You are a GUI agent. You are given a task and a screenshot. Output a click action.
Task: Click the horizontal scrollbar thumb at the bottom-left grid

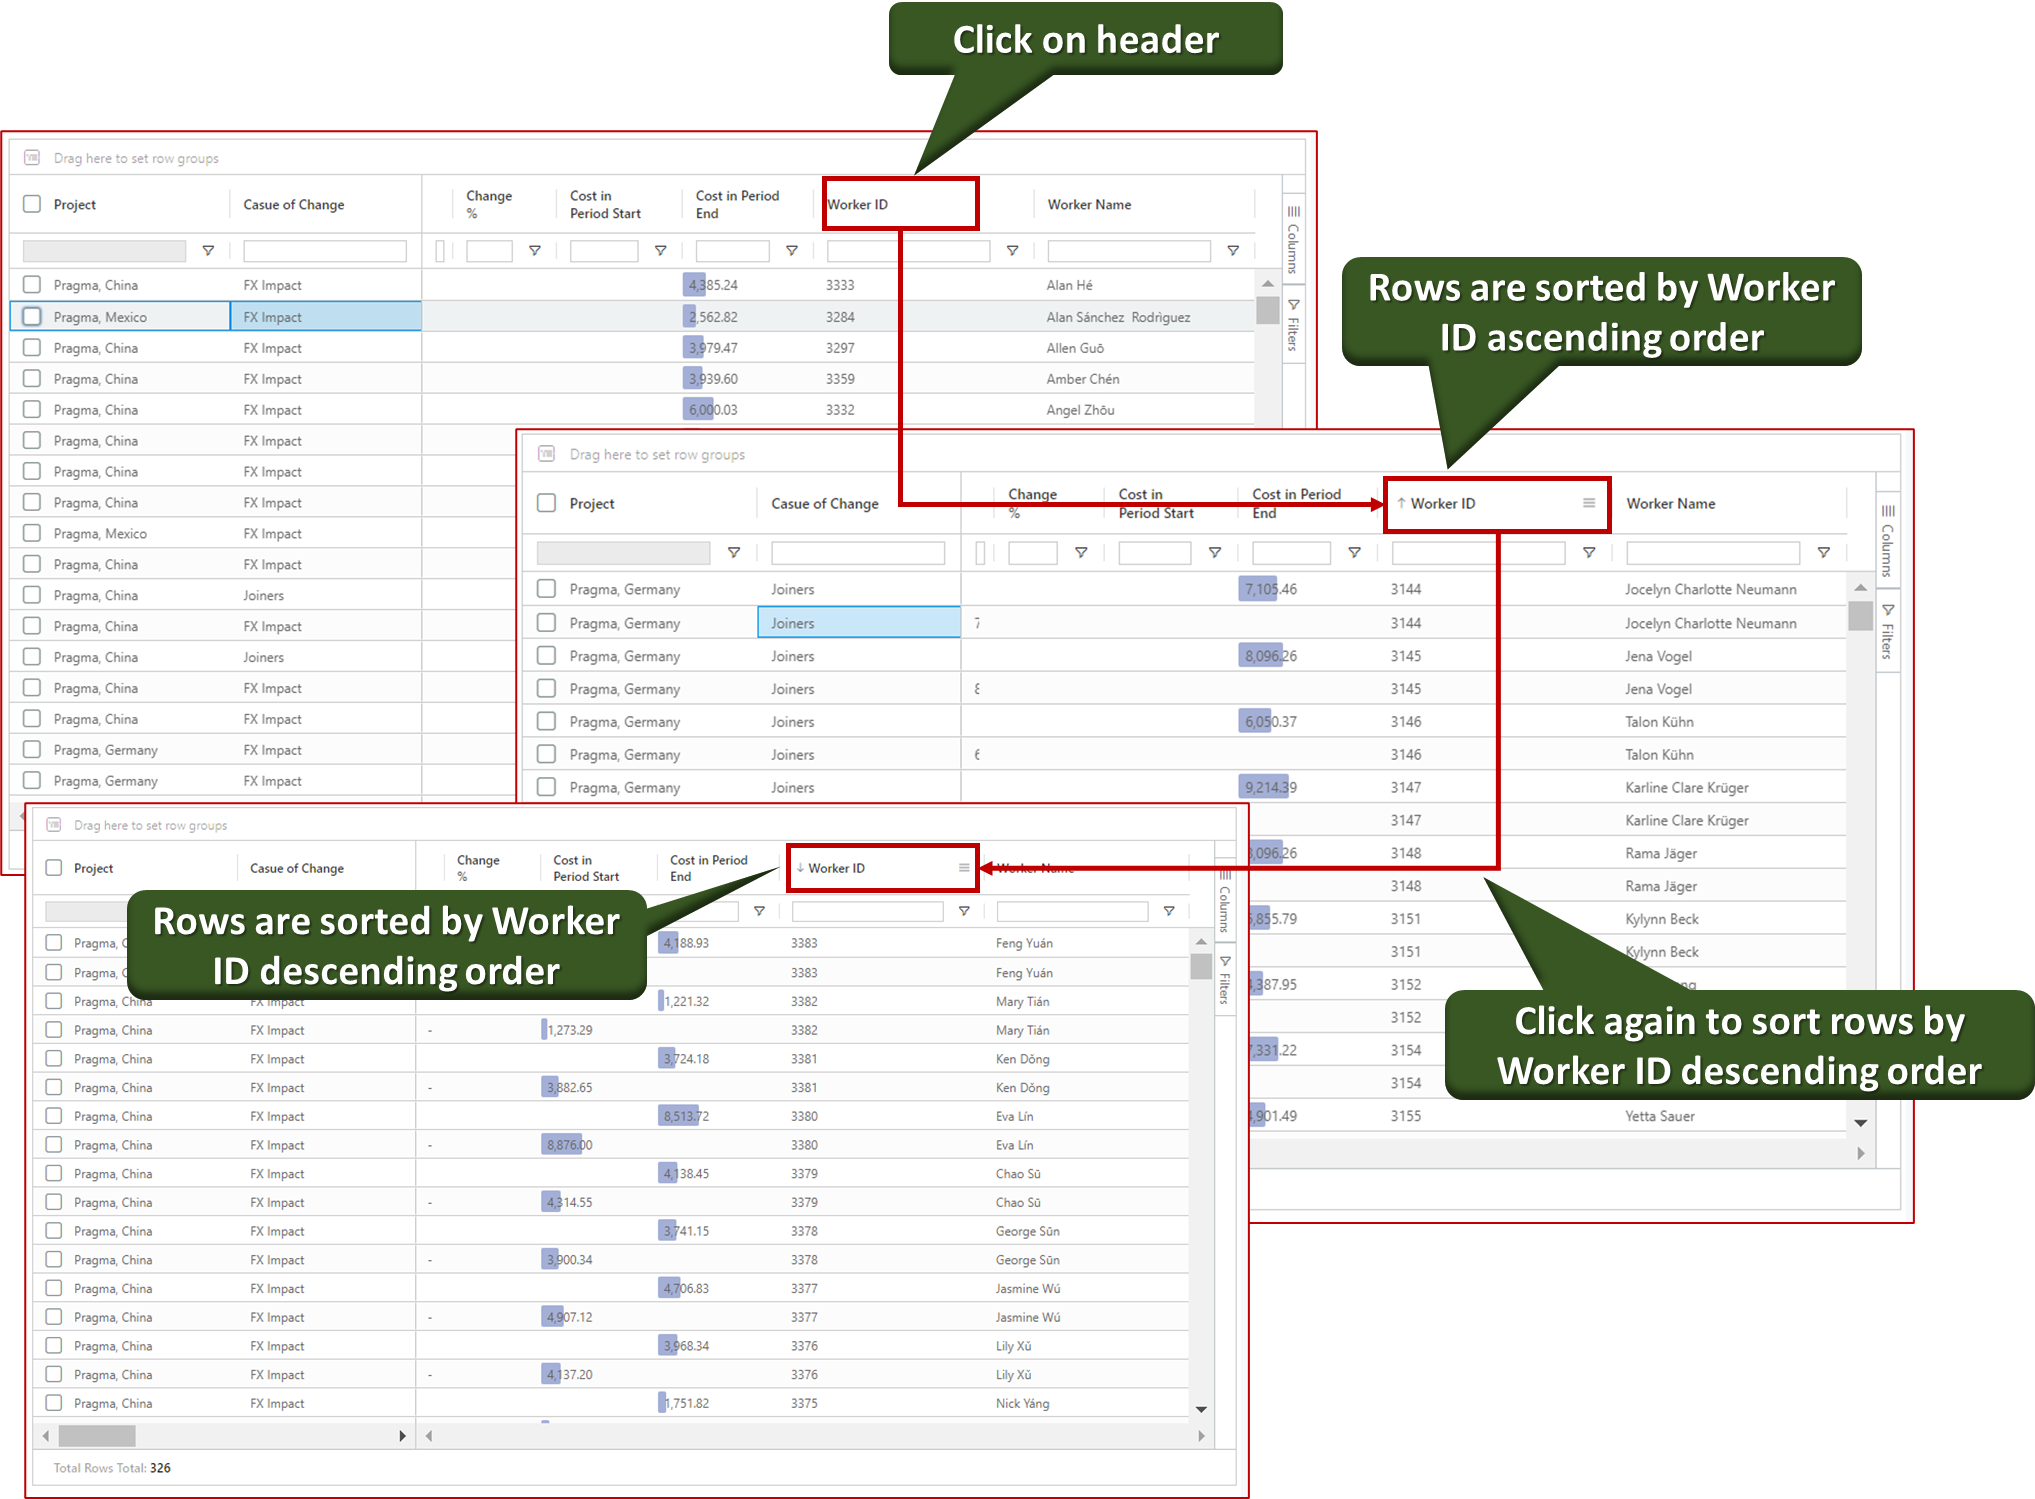[x=97, y=1436]
